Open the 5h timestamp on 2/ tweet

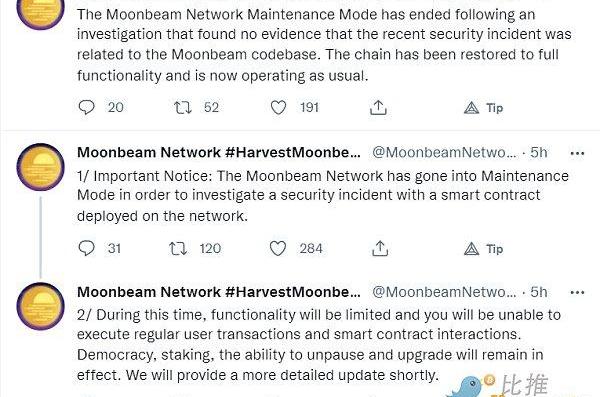(x=538, y=292)
